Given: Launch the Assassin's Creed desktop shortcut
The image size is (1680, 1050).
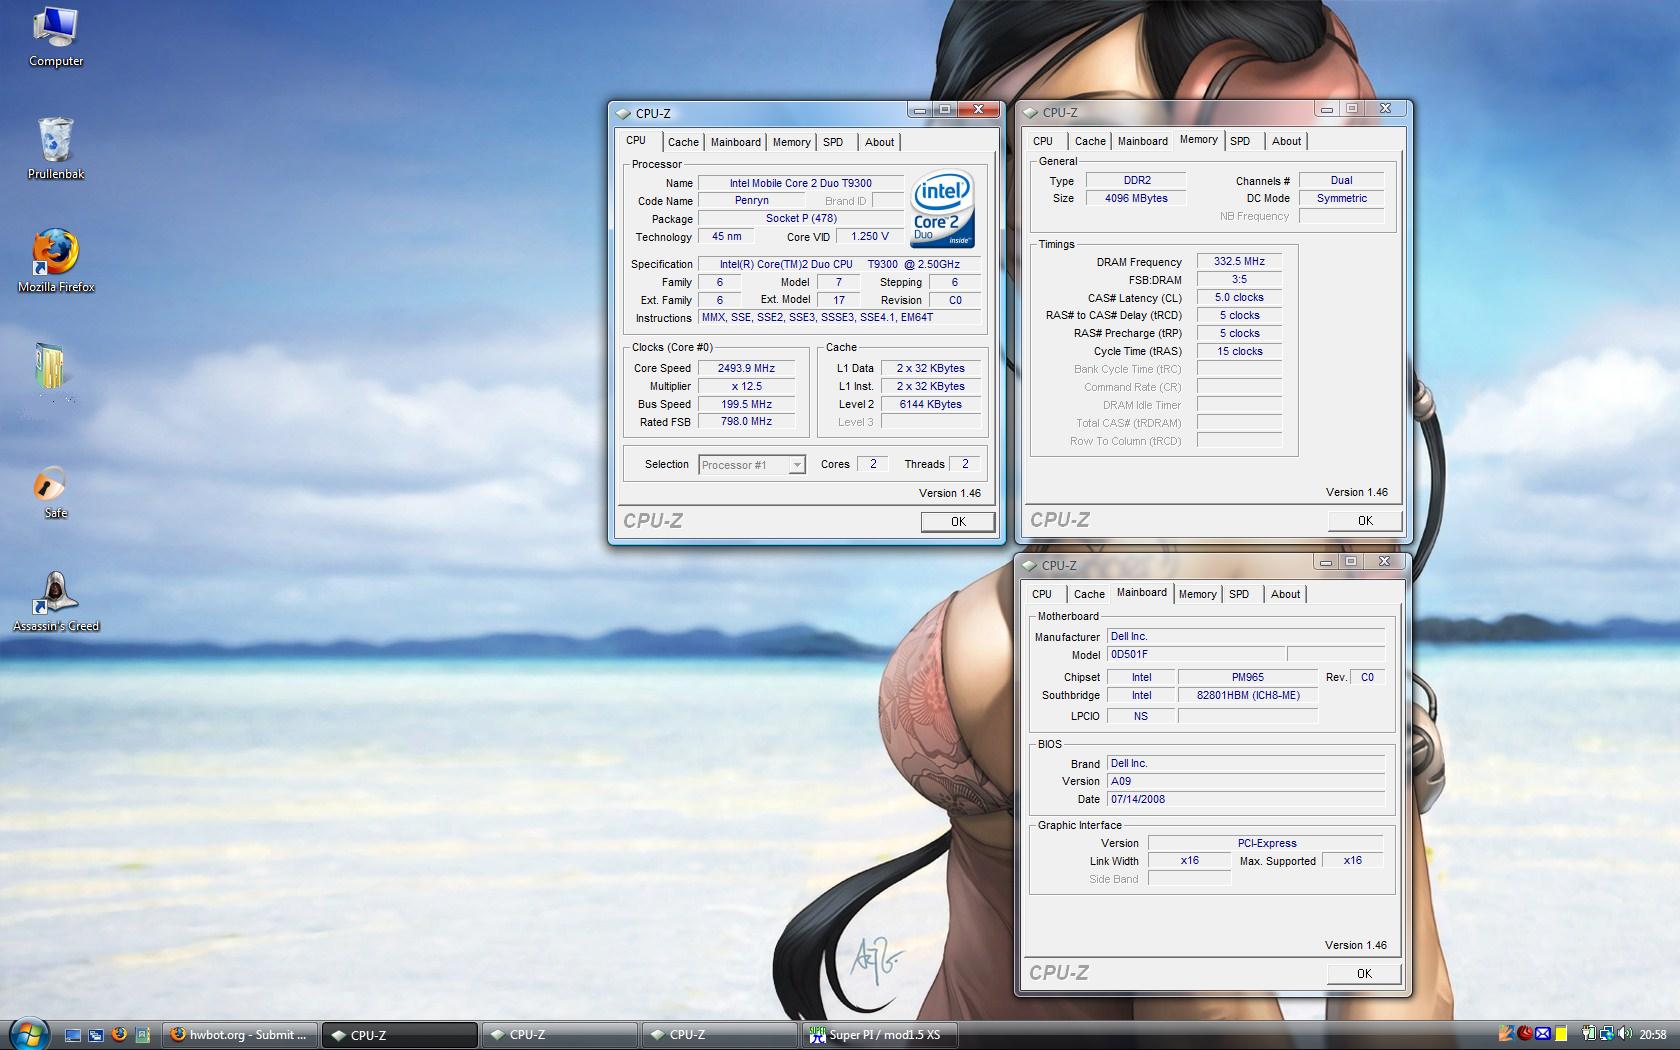Looking at the screenshot, I should click(56, 600).
